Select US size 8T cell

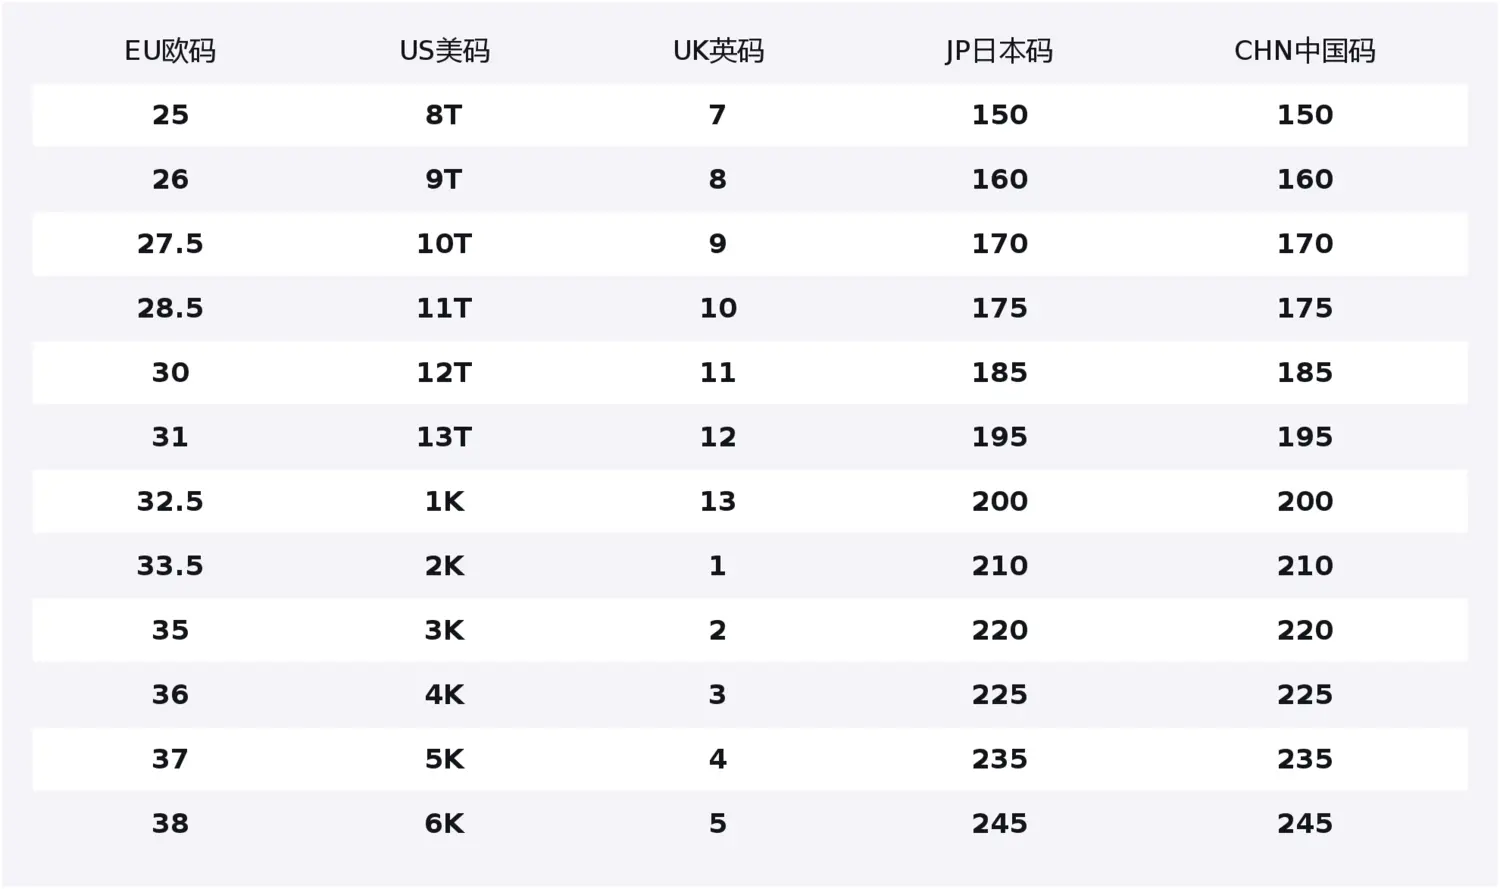point(444,115)
